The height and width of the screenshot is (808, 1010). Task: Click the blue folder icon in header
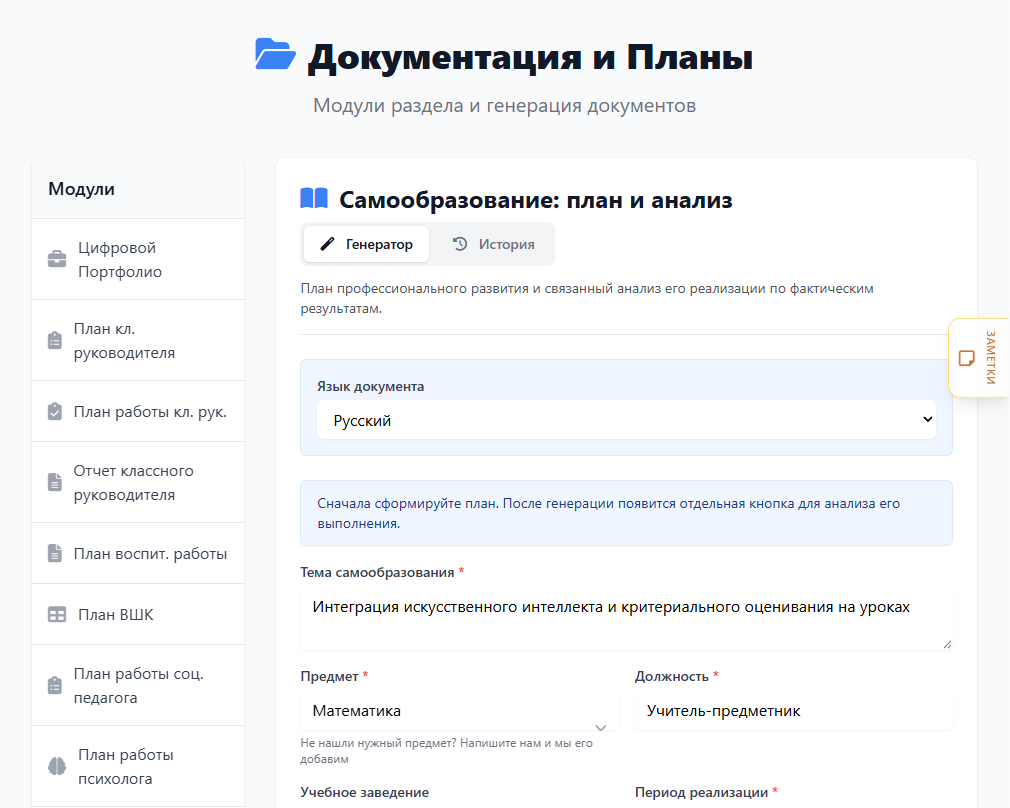(x=275, y=54)
